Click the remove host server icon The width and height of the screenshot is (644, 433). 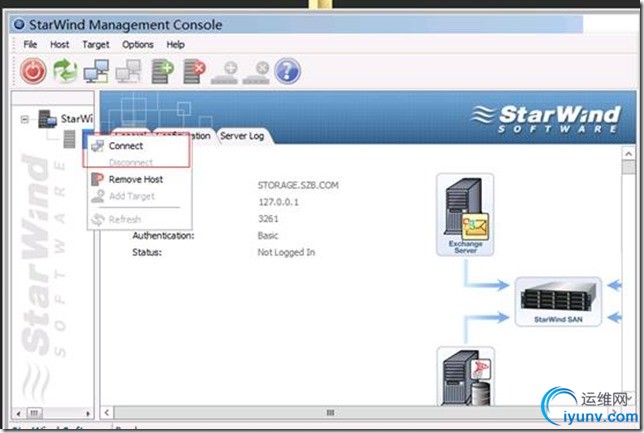pos(193,71)
